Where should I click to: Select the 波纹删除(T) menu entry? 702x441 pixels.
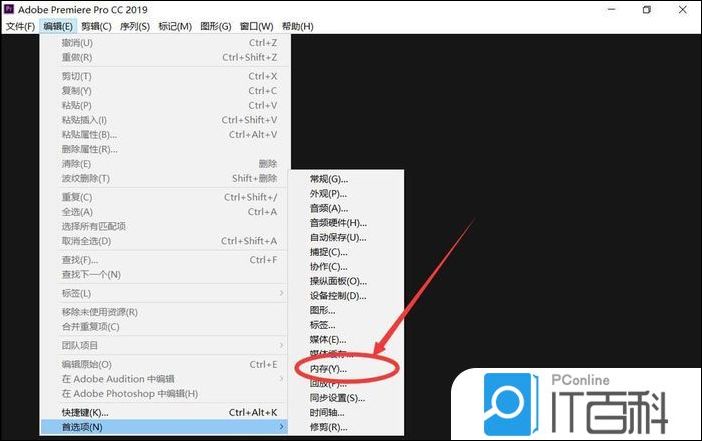point(164,178)
